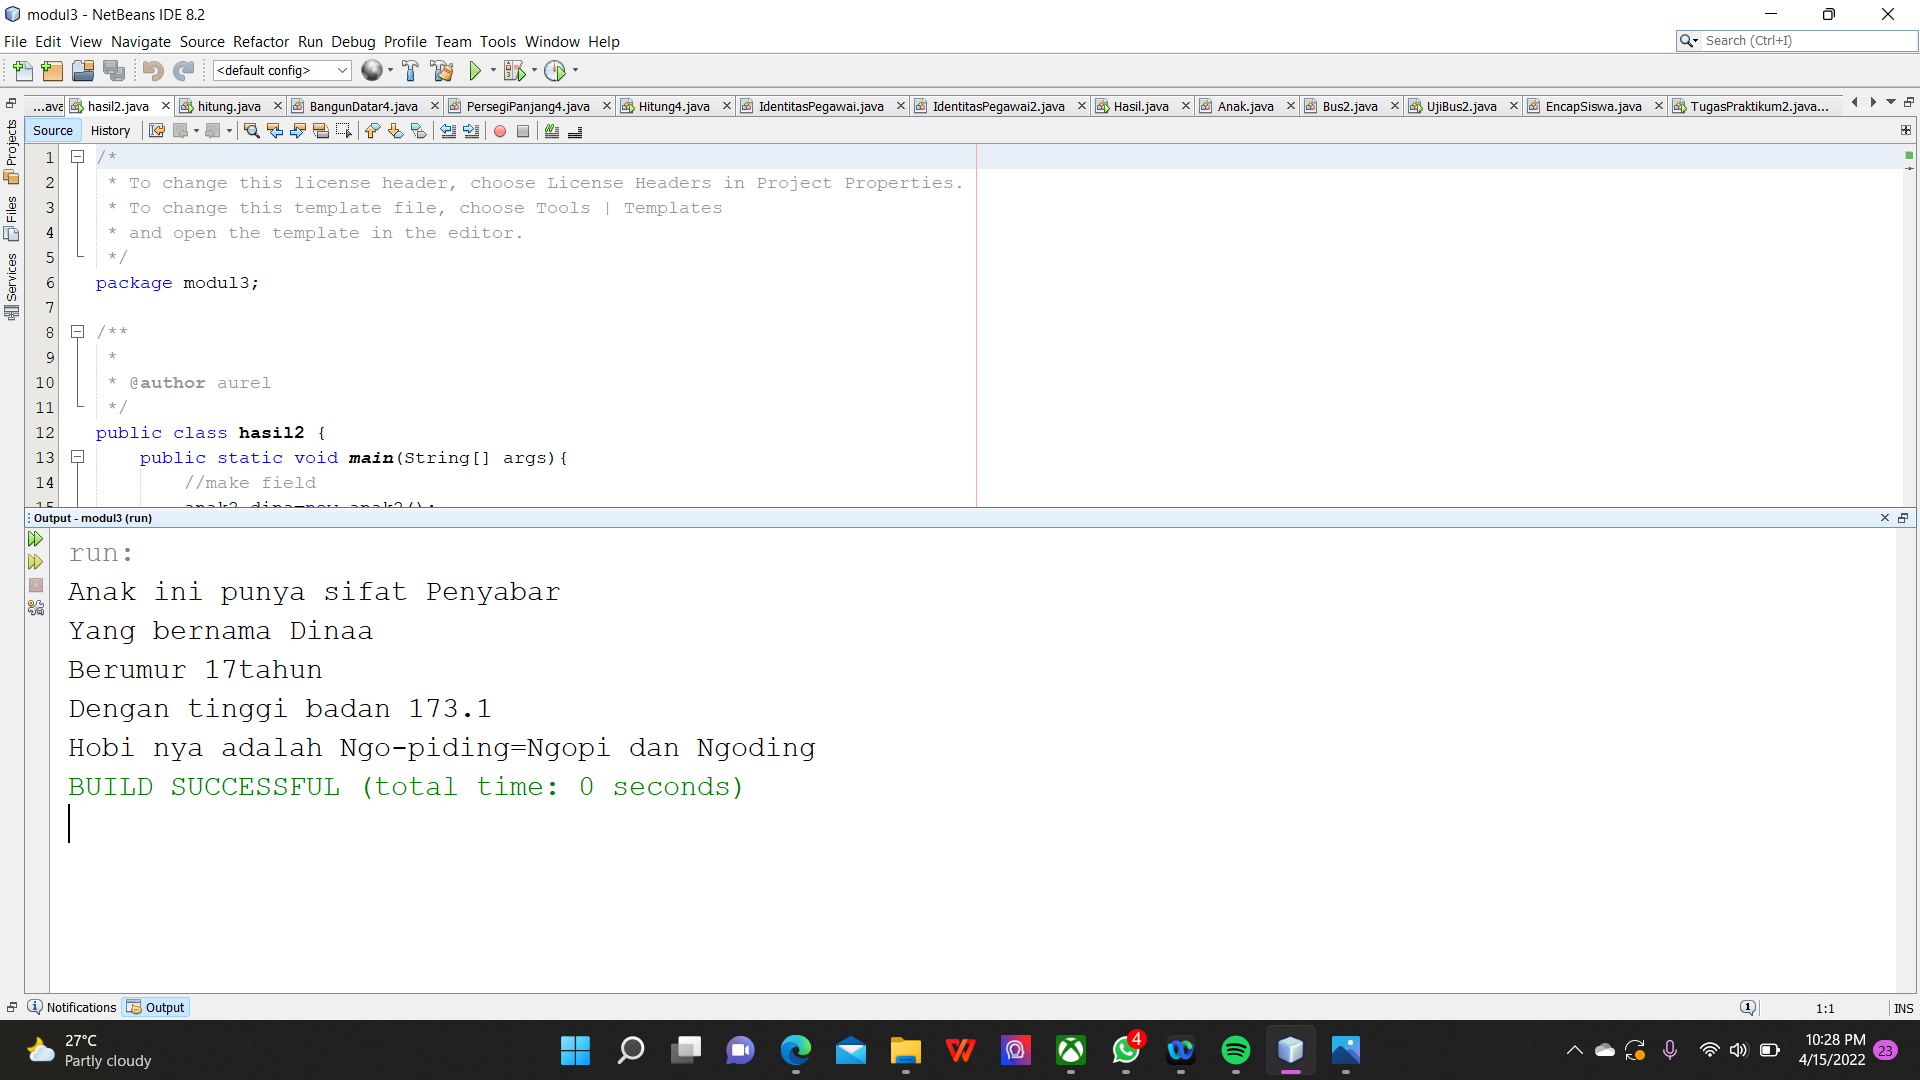1920x1080 pixels.
Task: Toggle the highlight search results icon
Action: point(321,131)
